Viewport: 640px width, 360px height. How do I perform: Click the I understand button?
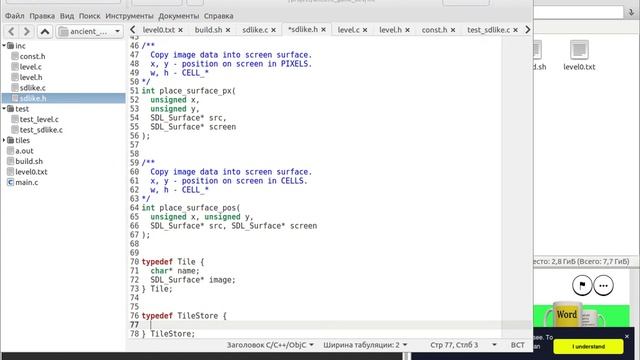coord(588,347)
